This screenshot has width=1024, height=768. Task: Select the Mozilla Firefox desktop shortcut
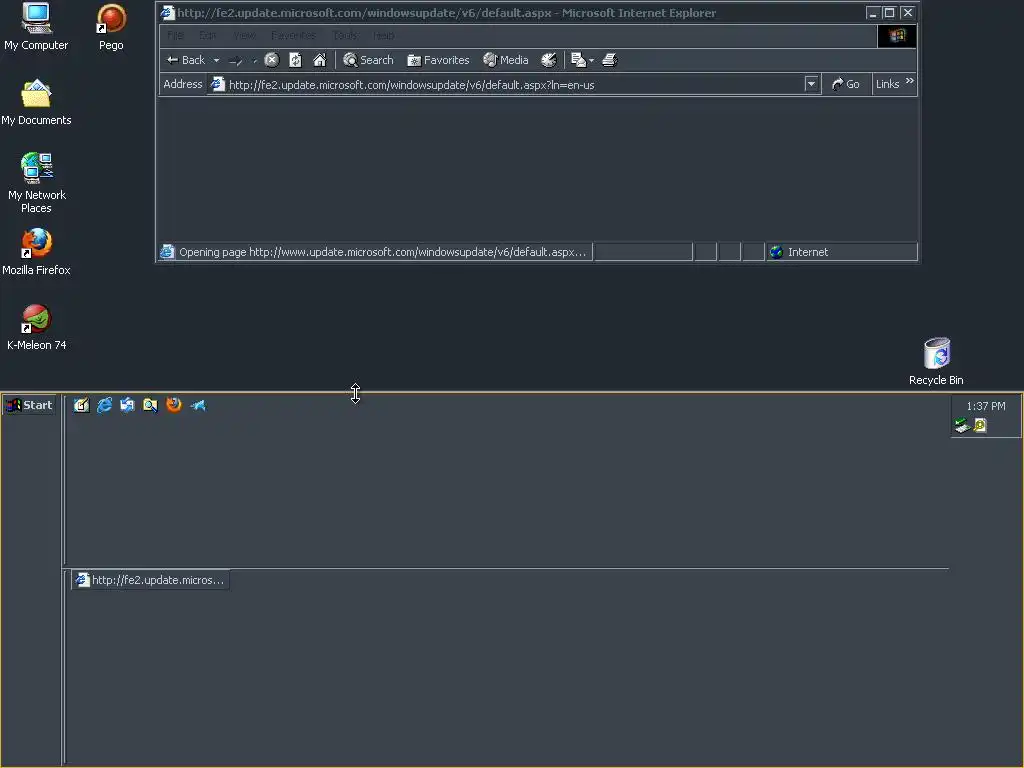36,252
